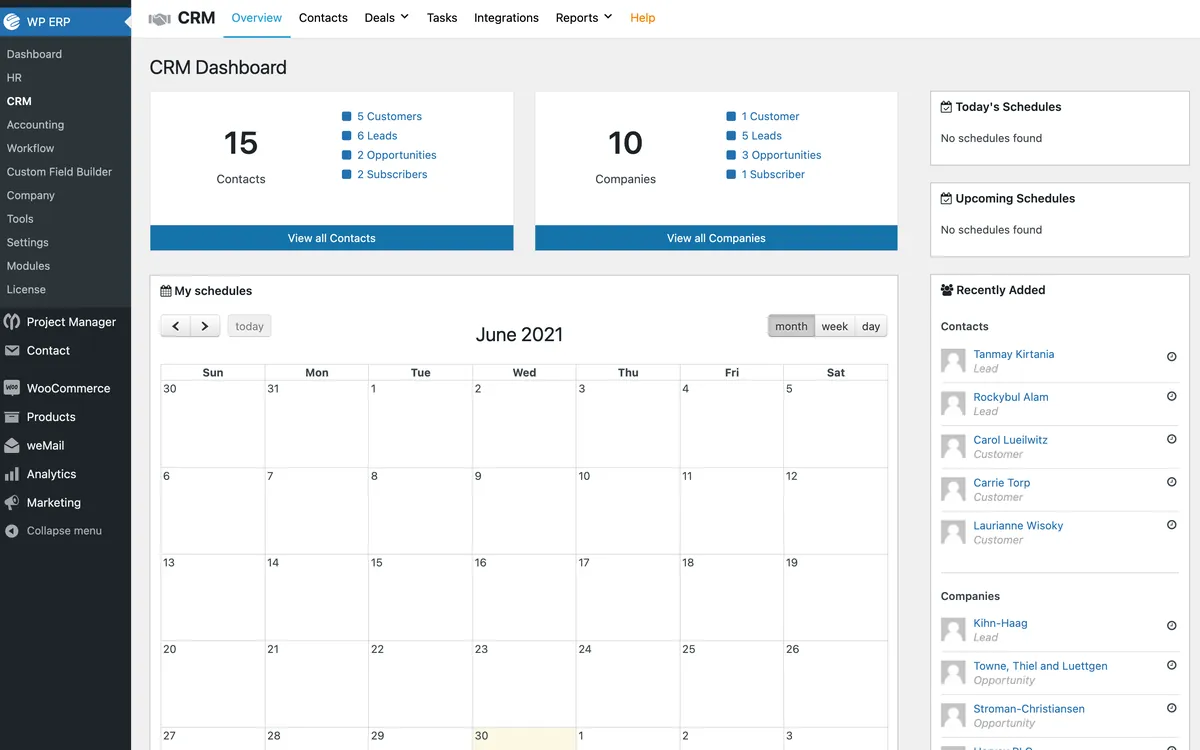1200x750 pixels.
Task: Open the 1 Customer companies link
Action: coord(771,116)
